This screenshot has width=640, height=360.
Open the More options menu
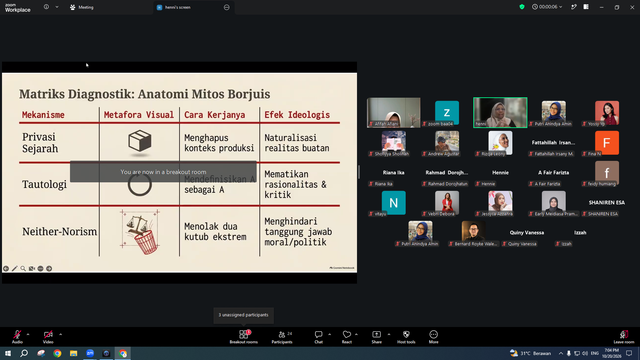click(x=433, y=337)
